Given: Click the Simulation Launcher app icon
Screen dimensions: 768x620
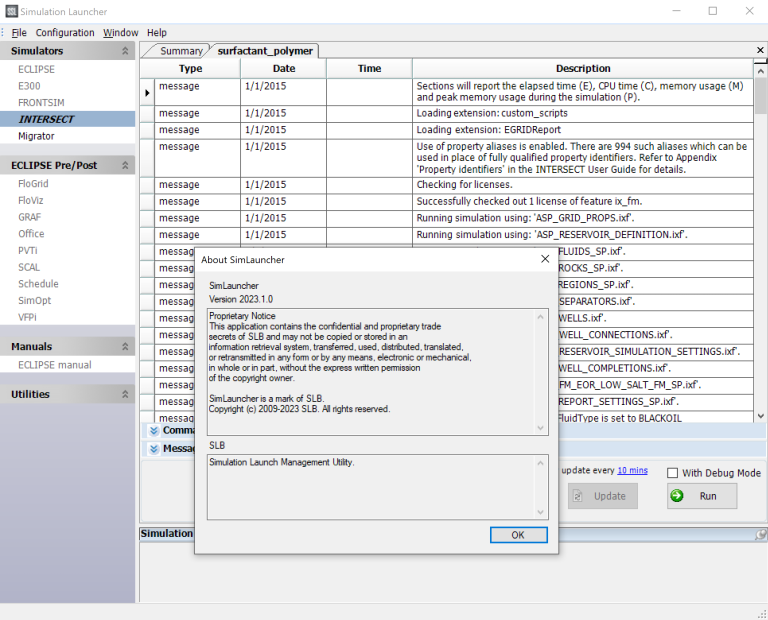Looking at the screenshot, I should (x=11, y=11).
